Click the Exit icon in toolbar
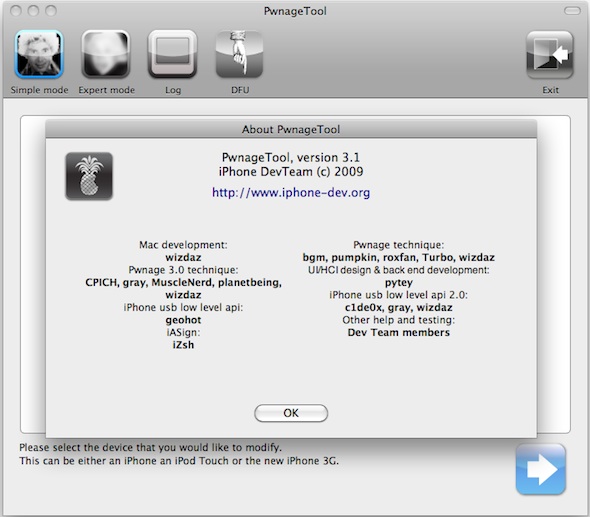The height and width of the screenshot is (517, 590). (x=550, y=55)
